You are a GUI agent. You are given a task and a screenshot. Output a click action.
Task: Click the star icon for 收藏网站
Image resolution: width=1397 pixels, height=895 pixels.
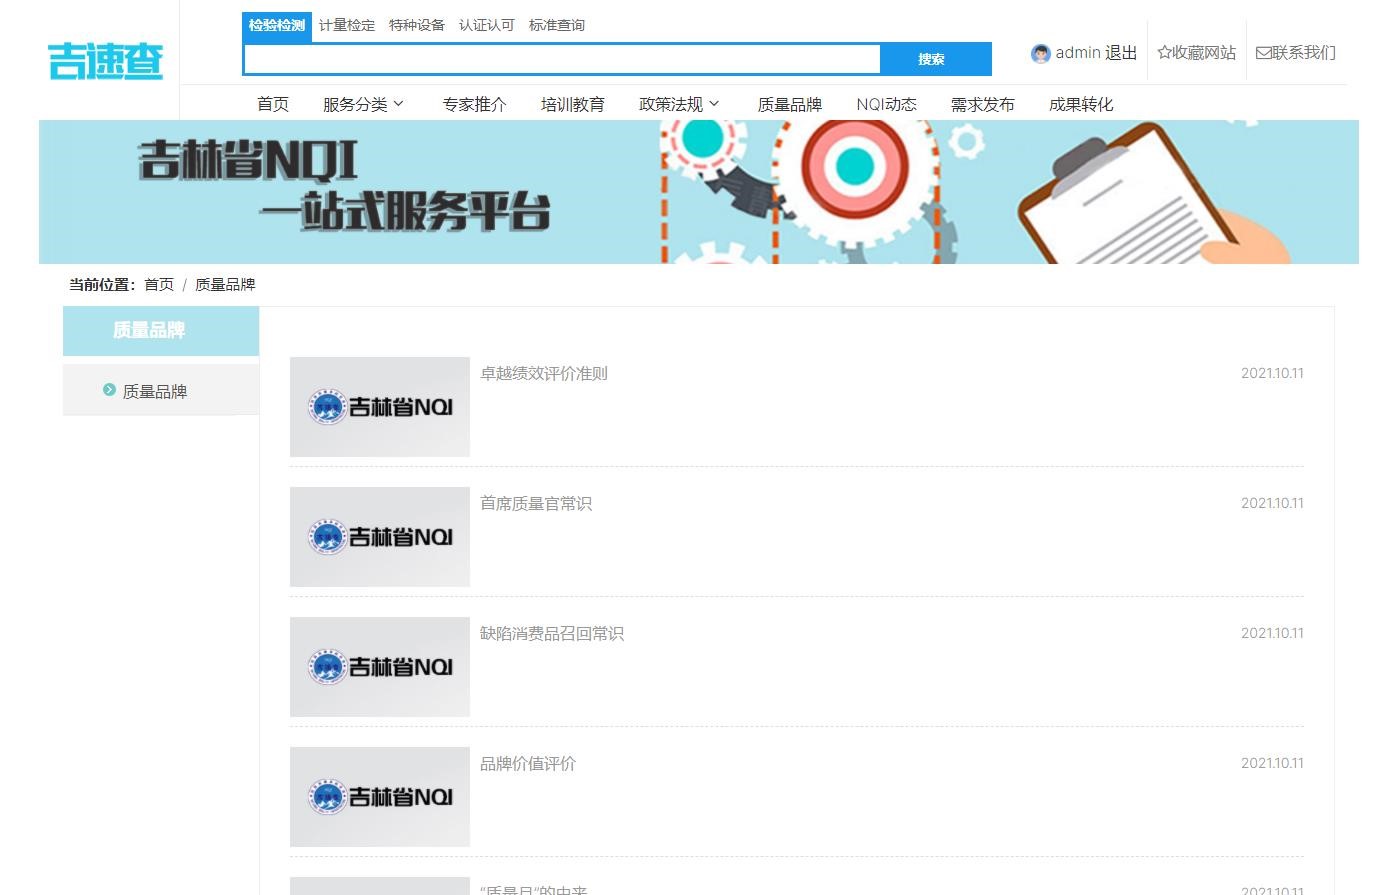(1164, 53)
